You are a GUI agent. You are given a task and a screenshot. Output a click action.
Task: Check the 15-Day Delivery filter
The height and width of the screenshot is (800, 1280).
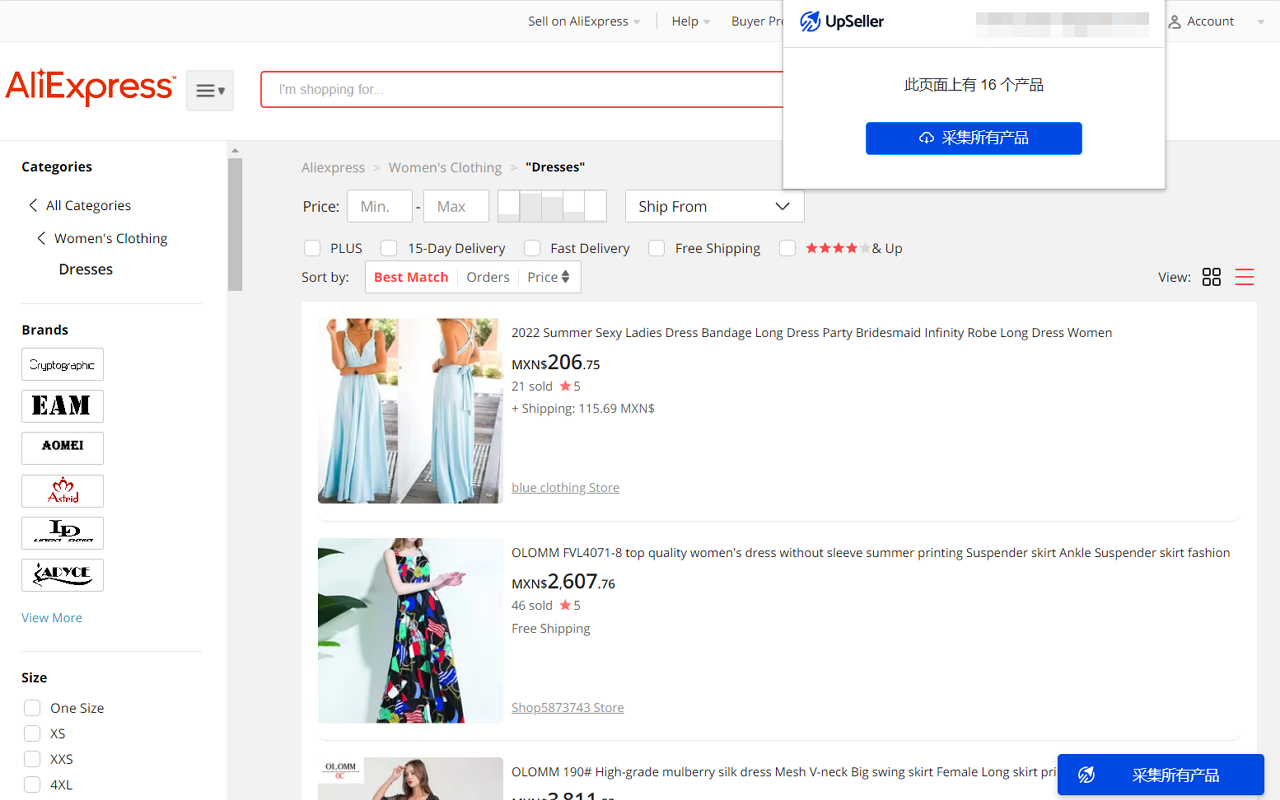point(388,248)
